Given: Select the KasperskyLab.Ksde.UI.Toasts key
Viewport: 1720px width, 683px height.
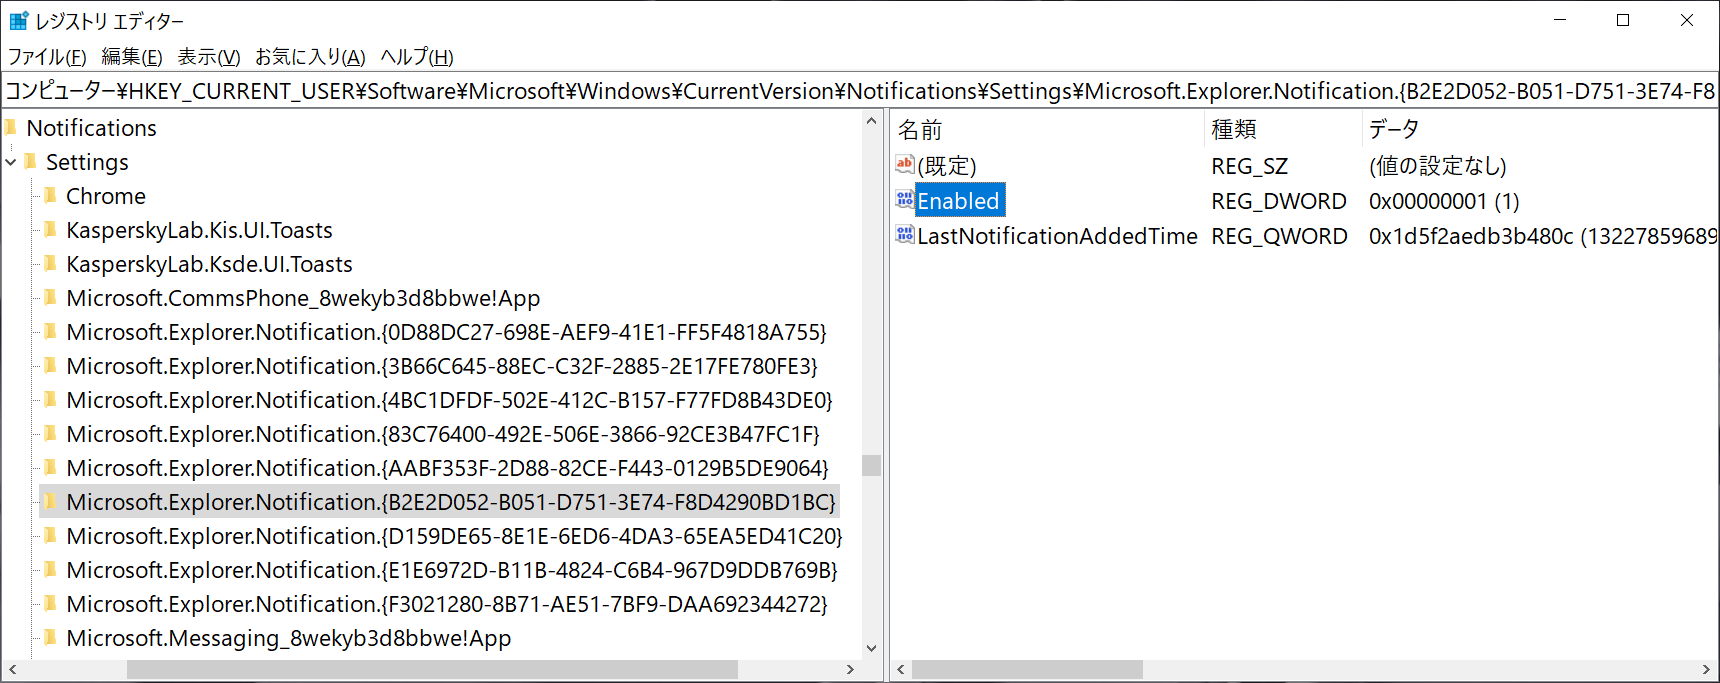Looking at the screenshot, I should click(x=209, y=264).
